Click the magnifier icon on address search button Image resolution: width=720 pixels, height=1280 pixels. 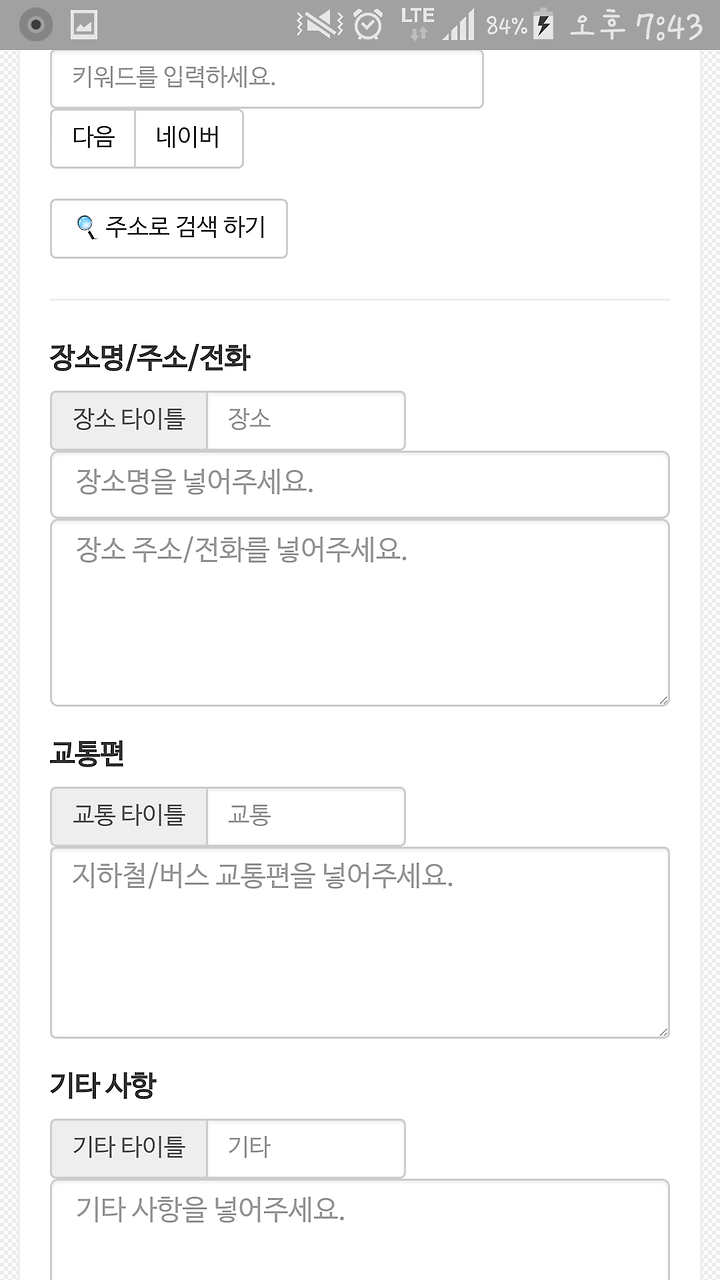86,227
